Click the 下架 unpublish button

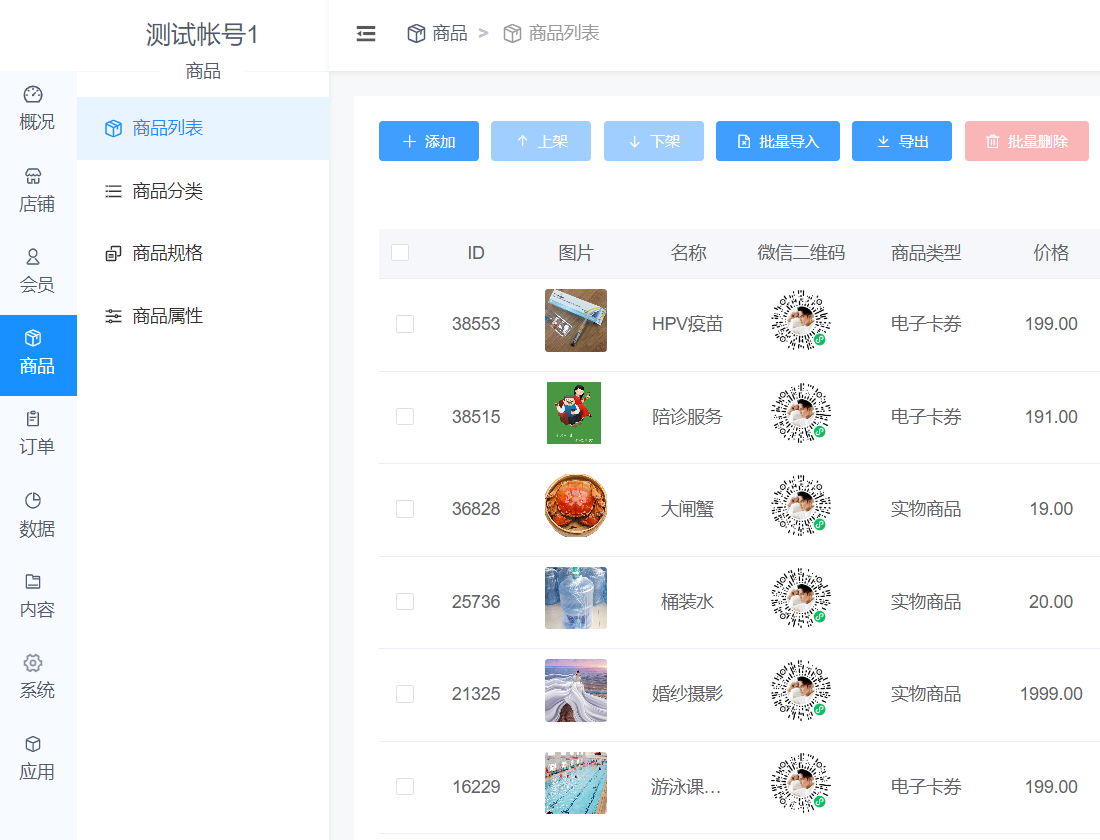pos(654,141)
